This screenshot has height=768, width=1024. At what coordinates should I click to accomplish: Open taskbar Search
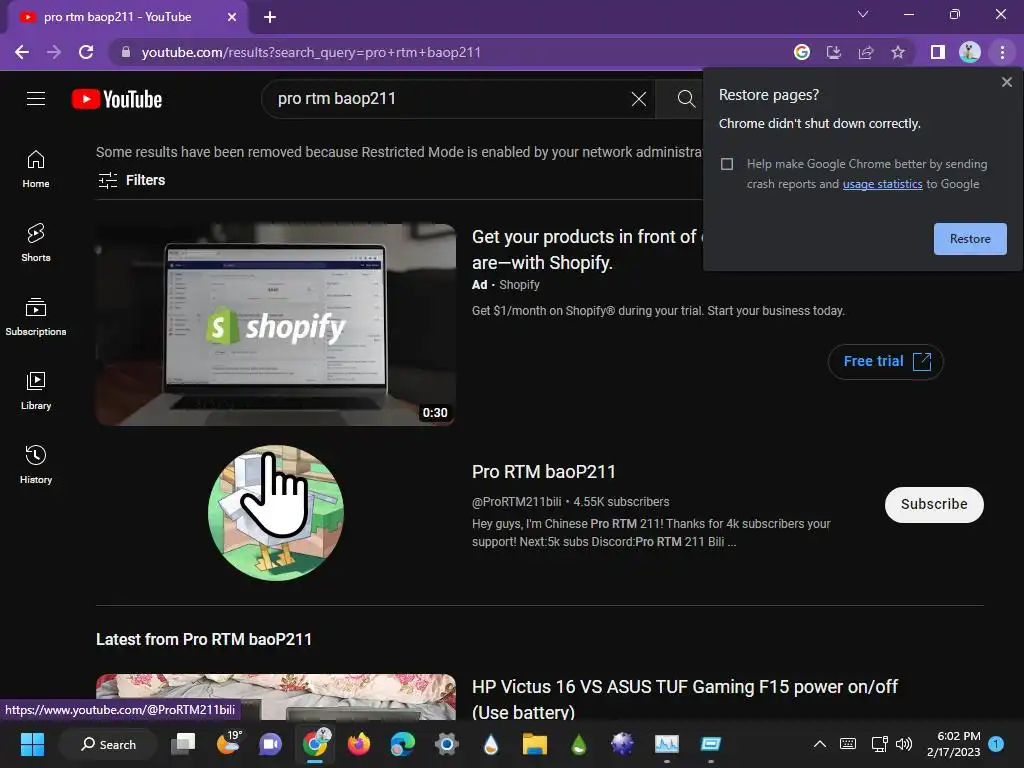(x=108, y=744)
